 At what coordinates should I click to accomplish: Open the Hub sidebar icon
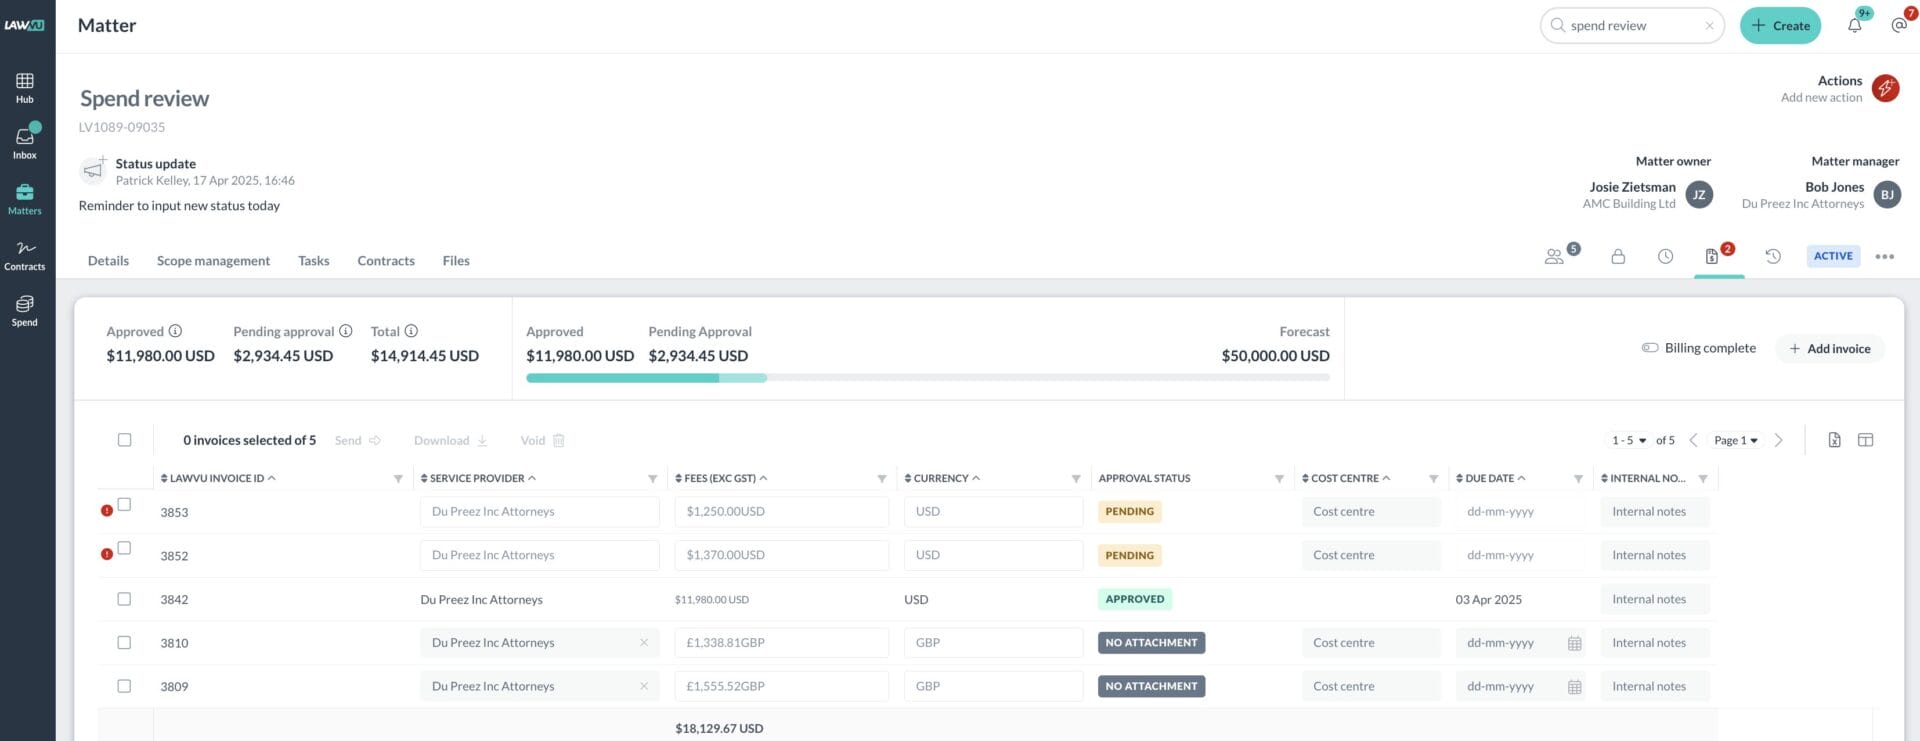[25, 88]
